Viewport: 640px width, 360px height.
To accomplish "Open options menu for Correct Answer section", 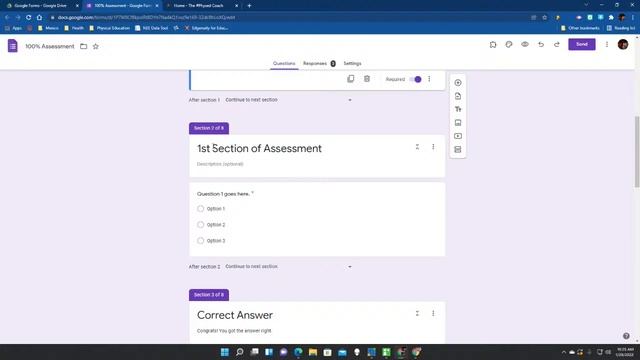I will 433,313.
